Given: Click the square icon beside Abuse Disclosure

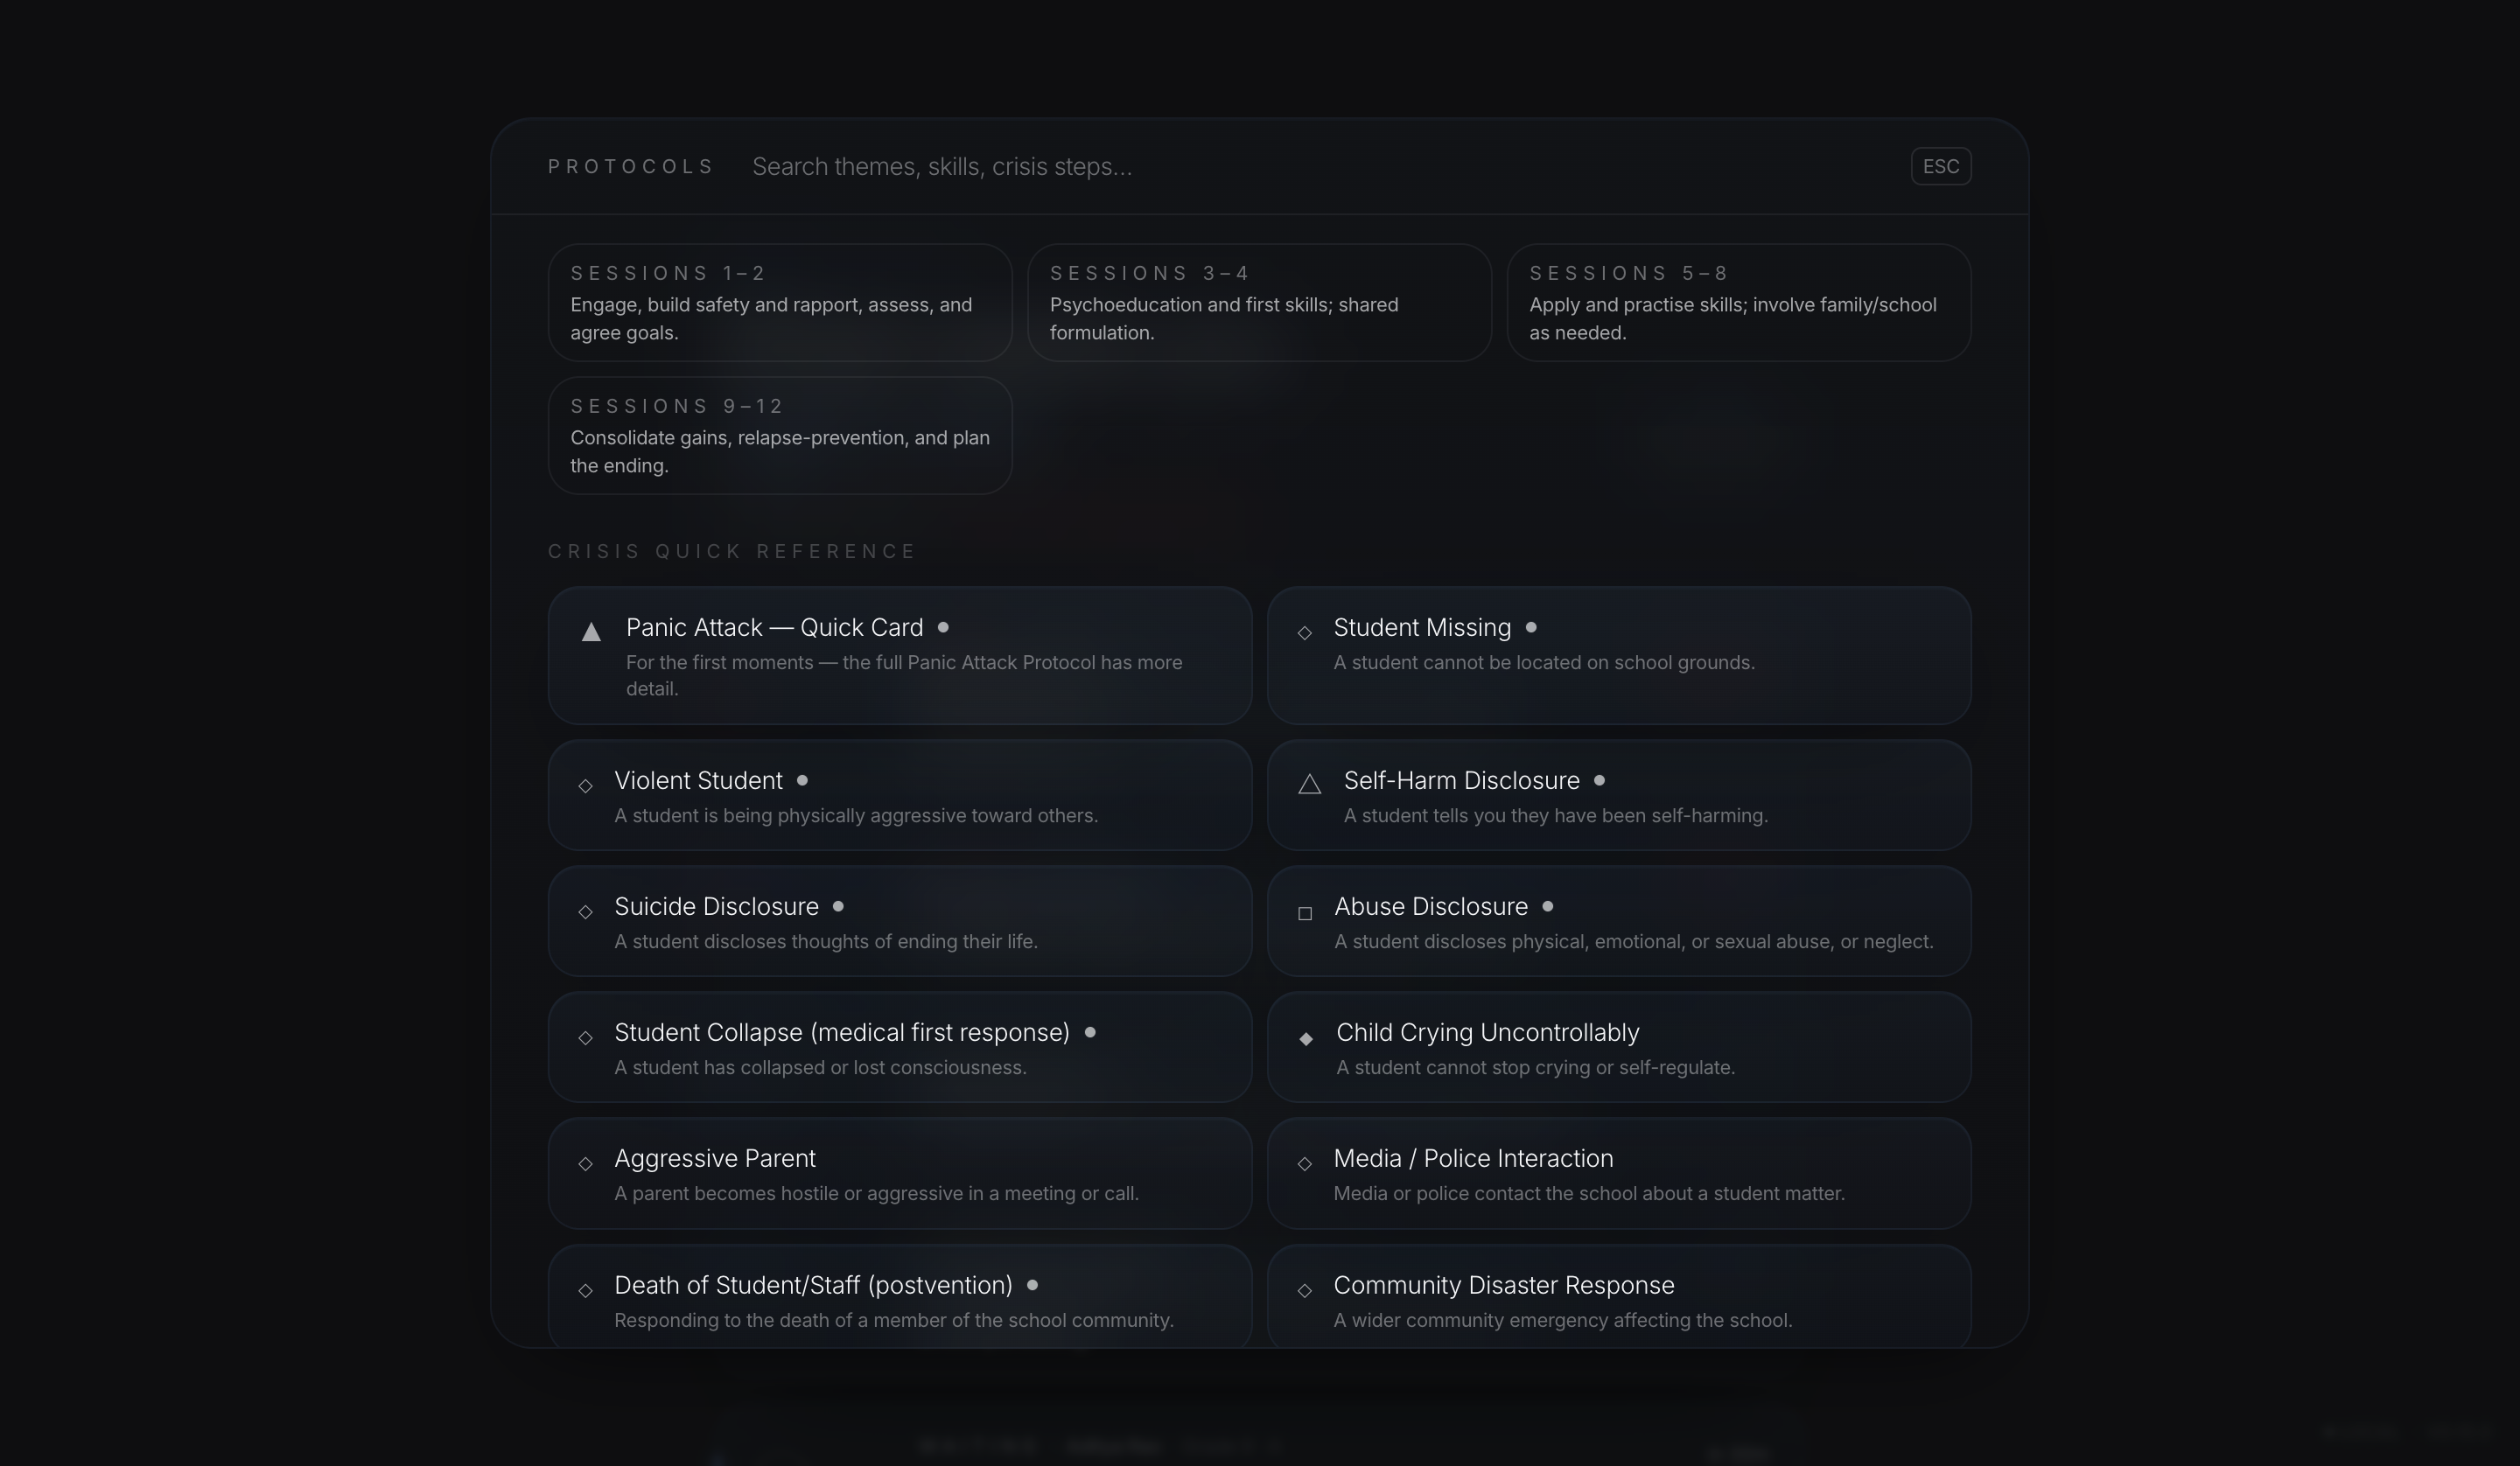Looking at the screenshot, I should pos(1304,912).
